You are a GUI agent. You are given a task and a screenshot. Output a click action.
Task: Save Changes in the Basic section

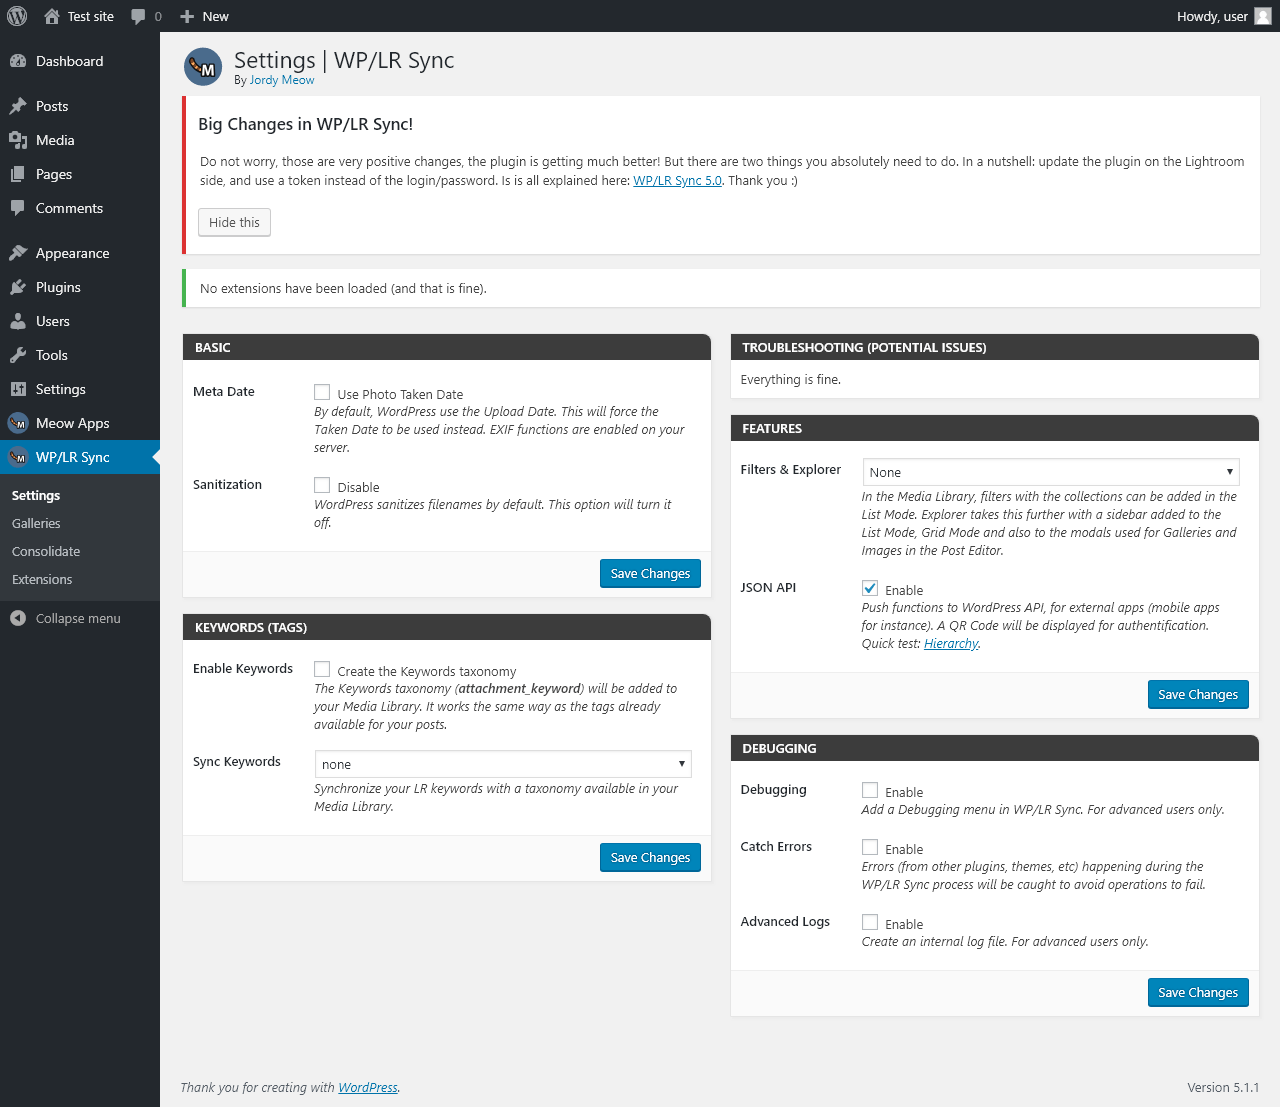tap(650, 573)
